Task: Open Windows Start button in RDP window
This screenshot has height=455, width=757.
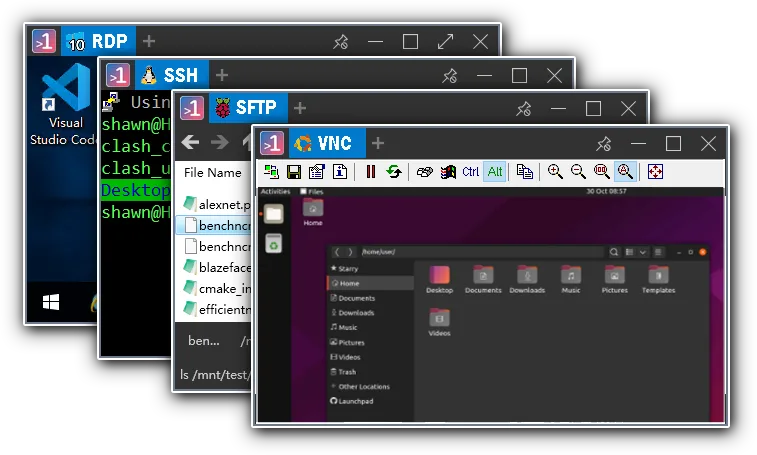Action: pos(51,303)
